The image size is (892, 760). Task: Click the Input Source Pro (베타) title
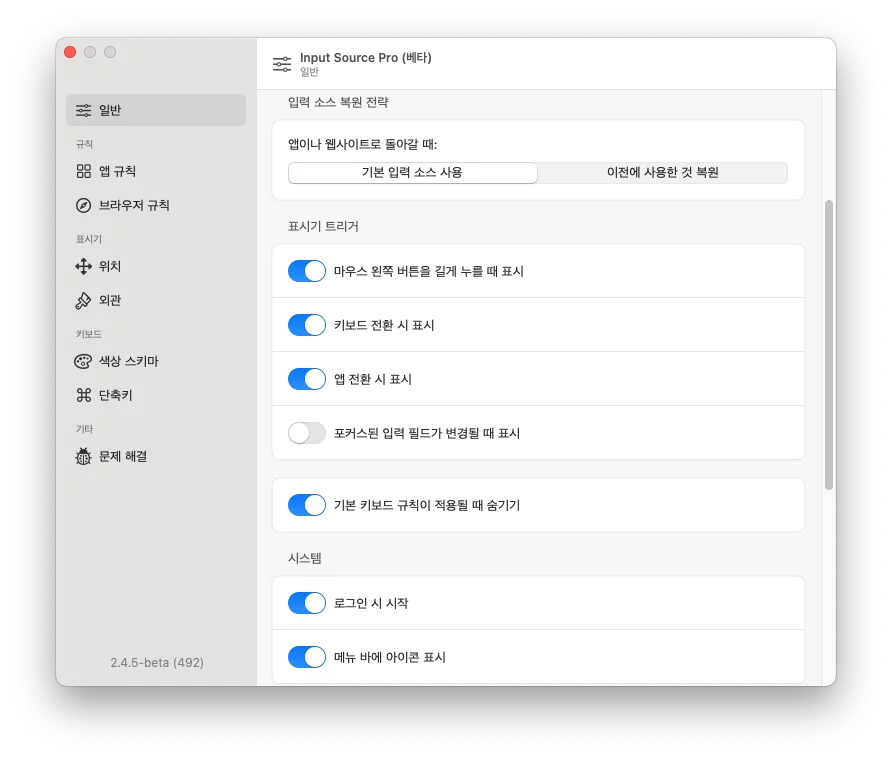tap(366, 58)
